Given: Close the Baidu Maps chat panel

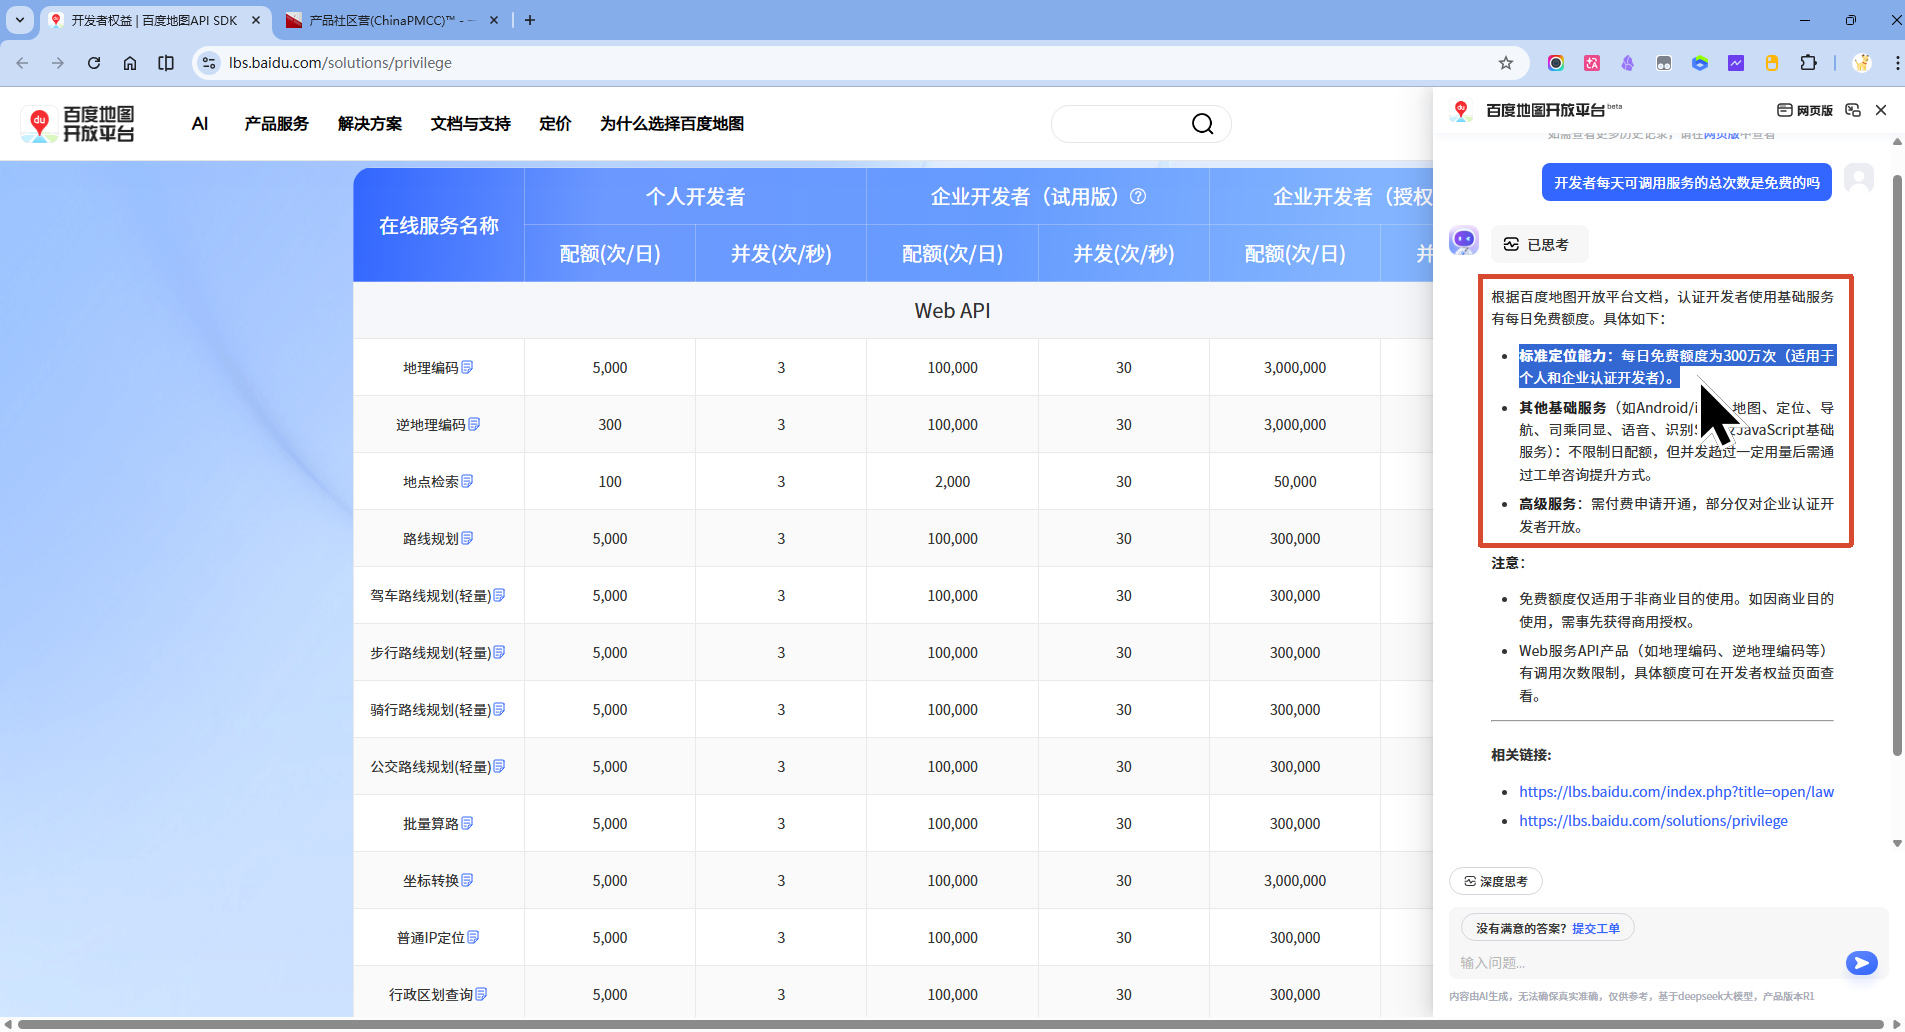Looking at the screenshot, I should (x=1881, y=110).
